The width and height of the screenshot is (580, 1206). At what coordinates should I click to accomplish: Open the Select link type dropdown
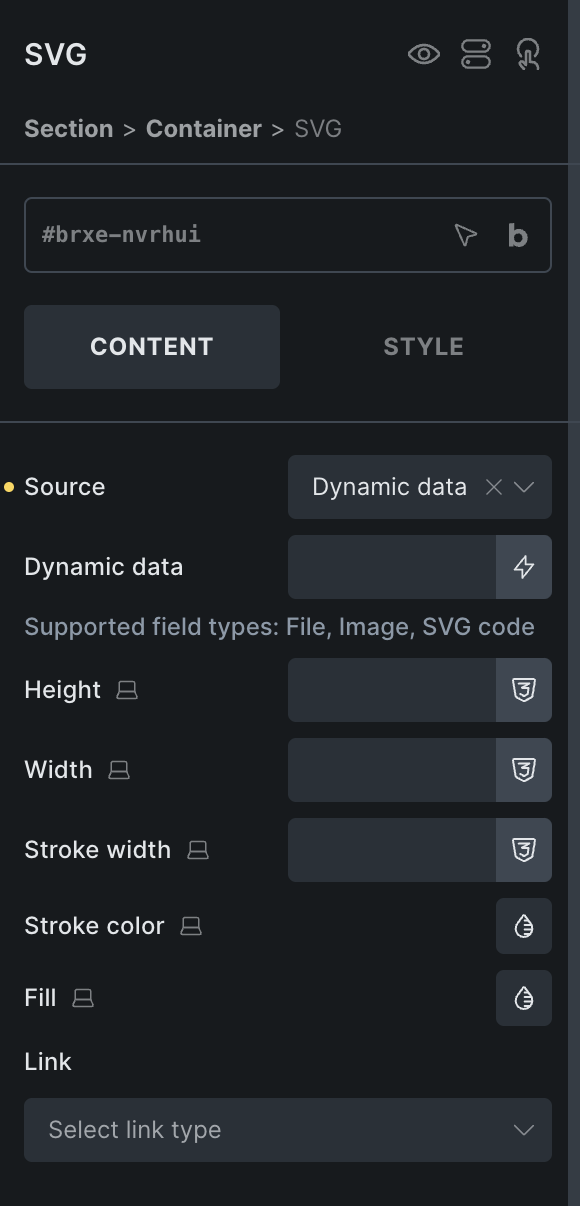tap(288, 1130)
